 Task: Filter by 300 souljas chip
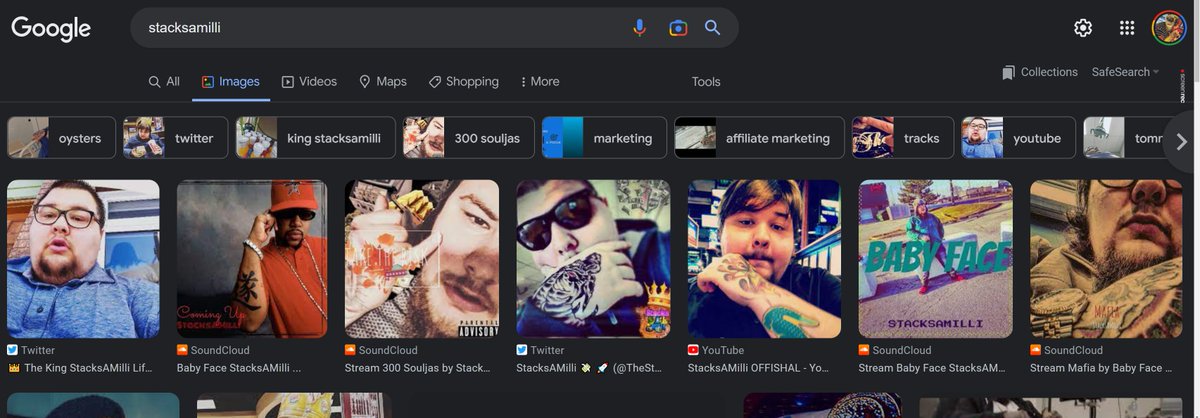point(469,138)
